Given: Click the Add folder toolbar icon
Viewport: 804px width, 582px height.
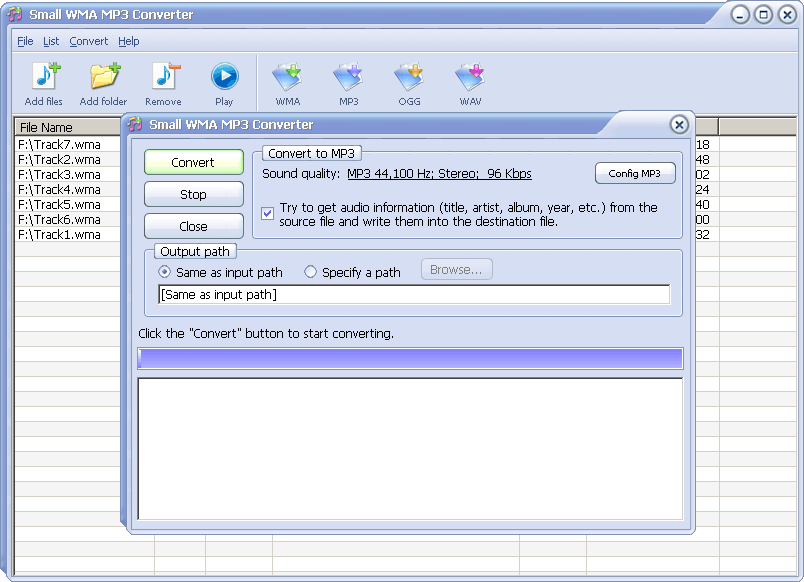Looking at the screenshot, I should click(x=104, y=84).
